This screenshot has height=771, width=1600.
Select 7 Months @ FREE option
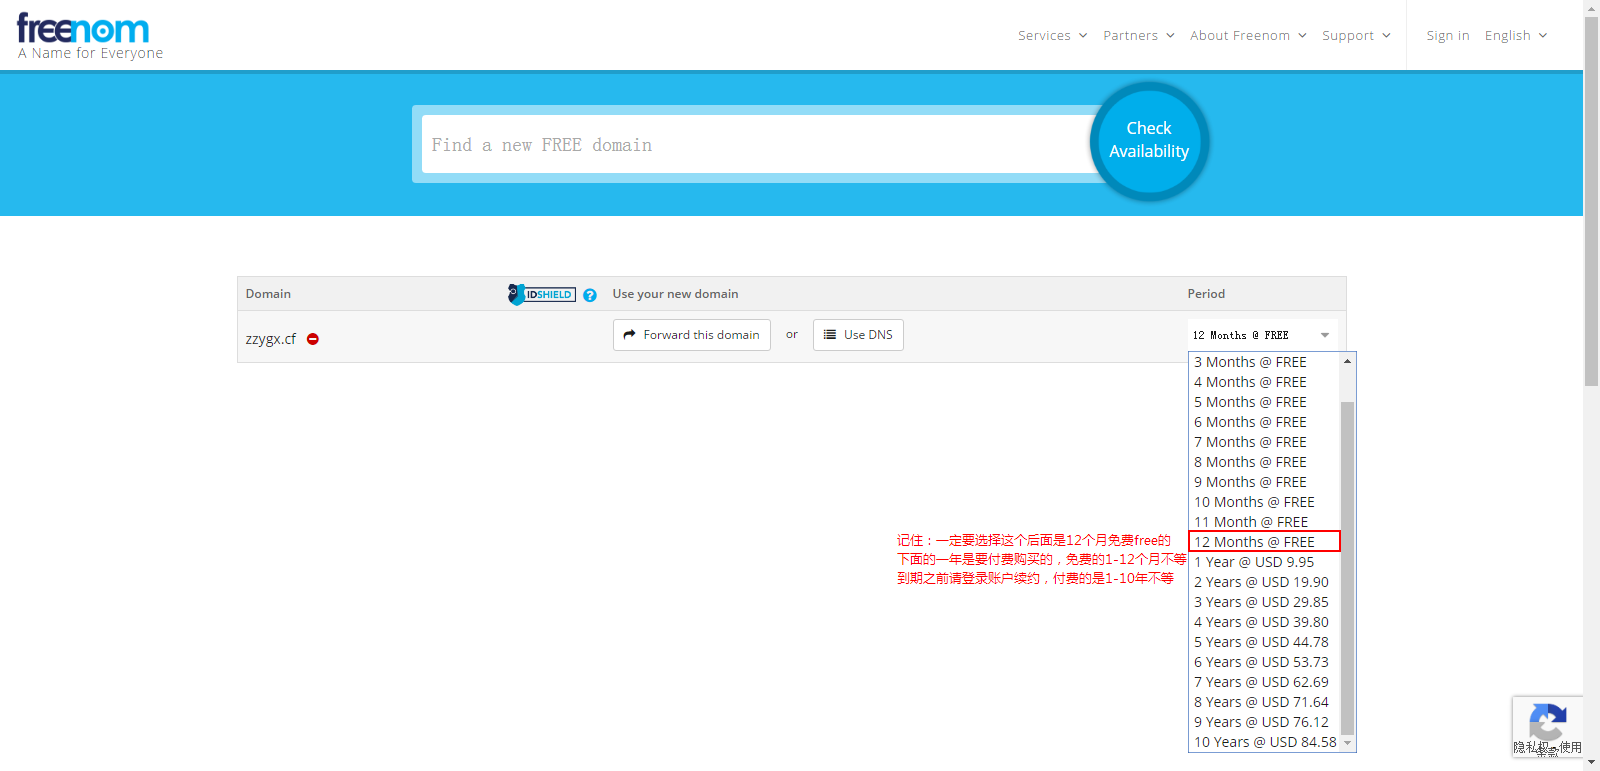(1265, 442)
